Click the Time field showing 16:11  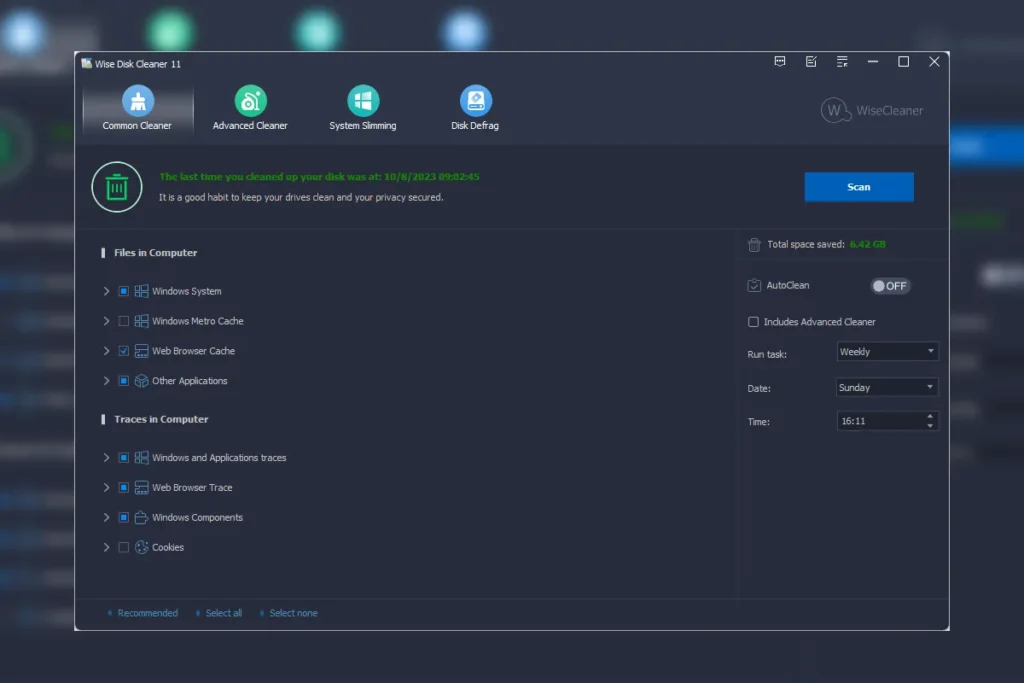point(880,421)
